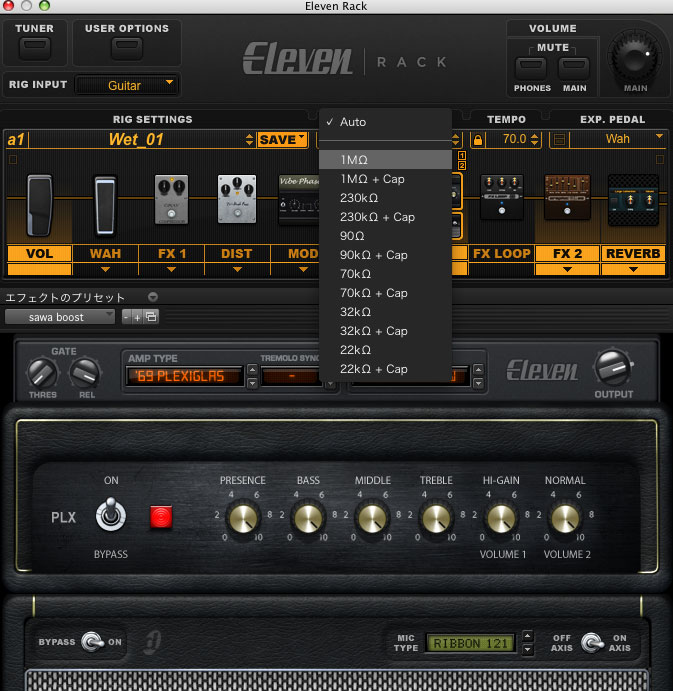Image resolution: width=673 pixels, height=691 pixels.
Task: Click the Wet_01 rig name field
Action: tap(136, 140)
